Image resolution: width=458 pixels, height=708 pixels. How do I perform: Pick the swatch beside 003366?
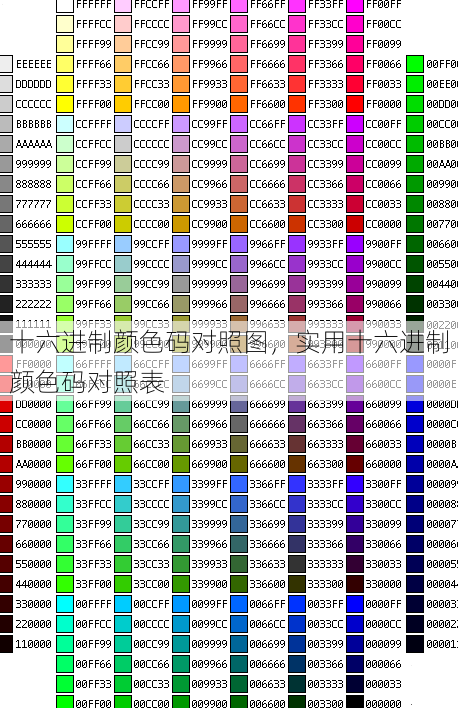297,664
